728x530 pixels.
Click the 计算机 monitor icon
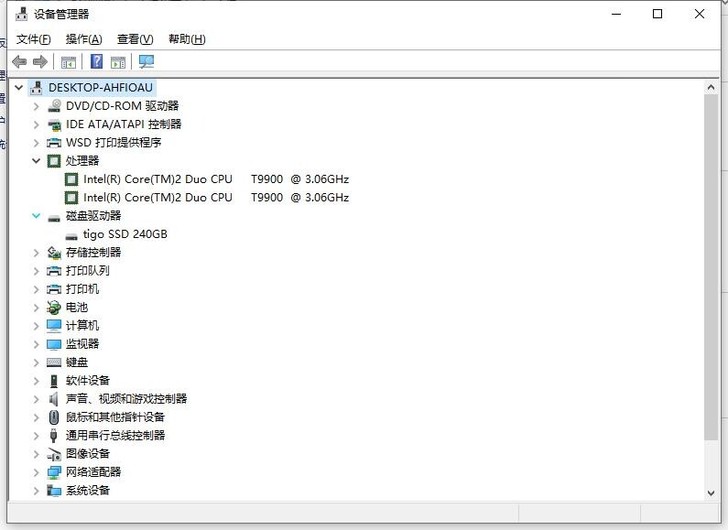coord(54,326)
